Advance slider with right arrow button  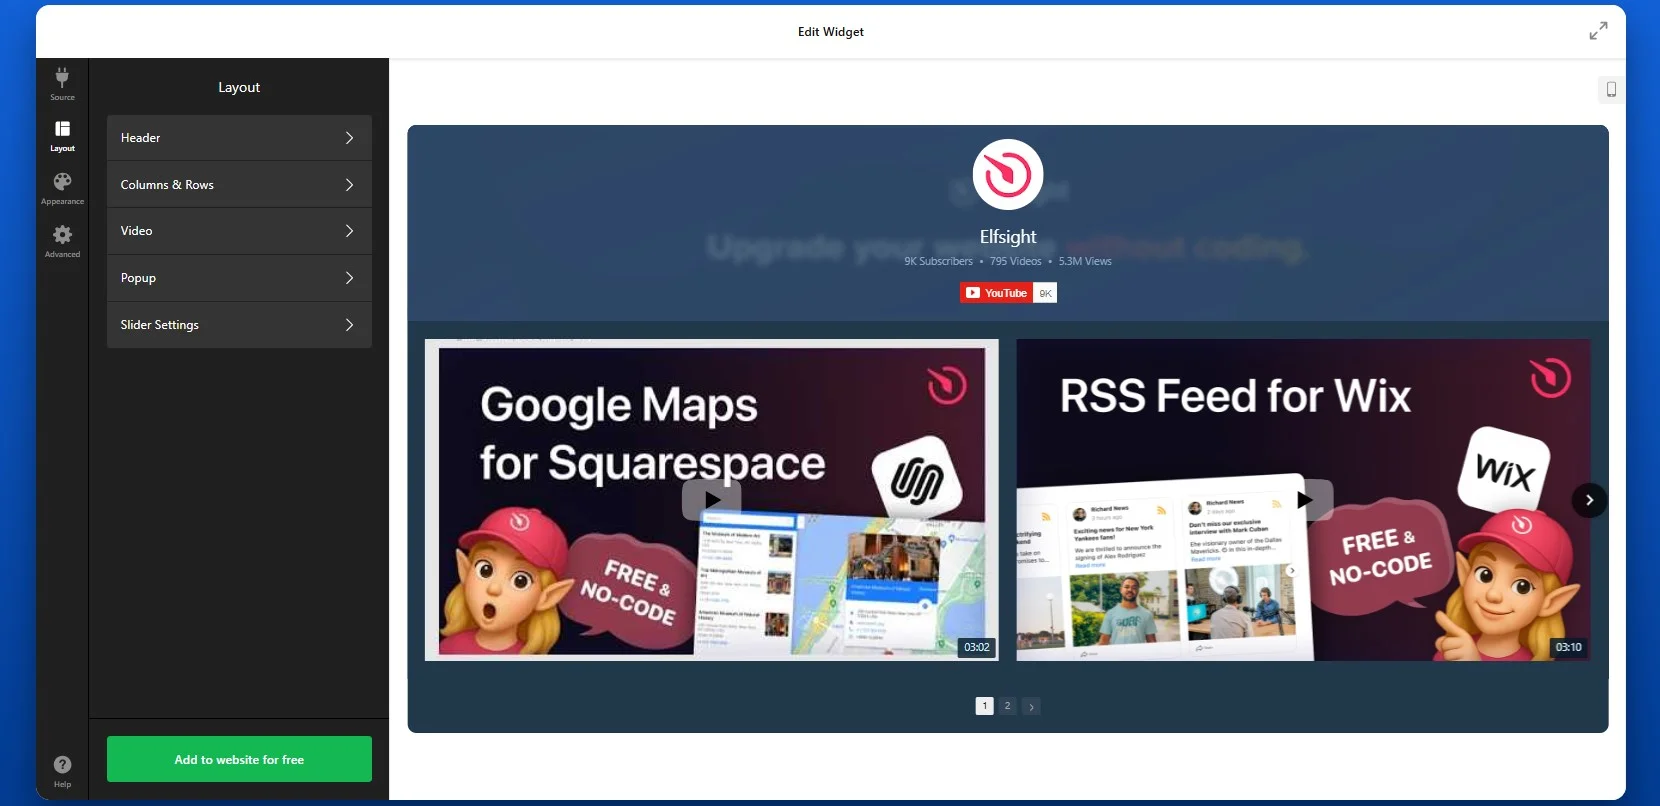click(1589, 500)
